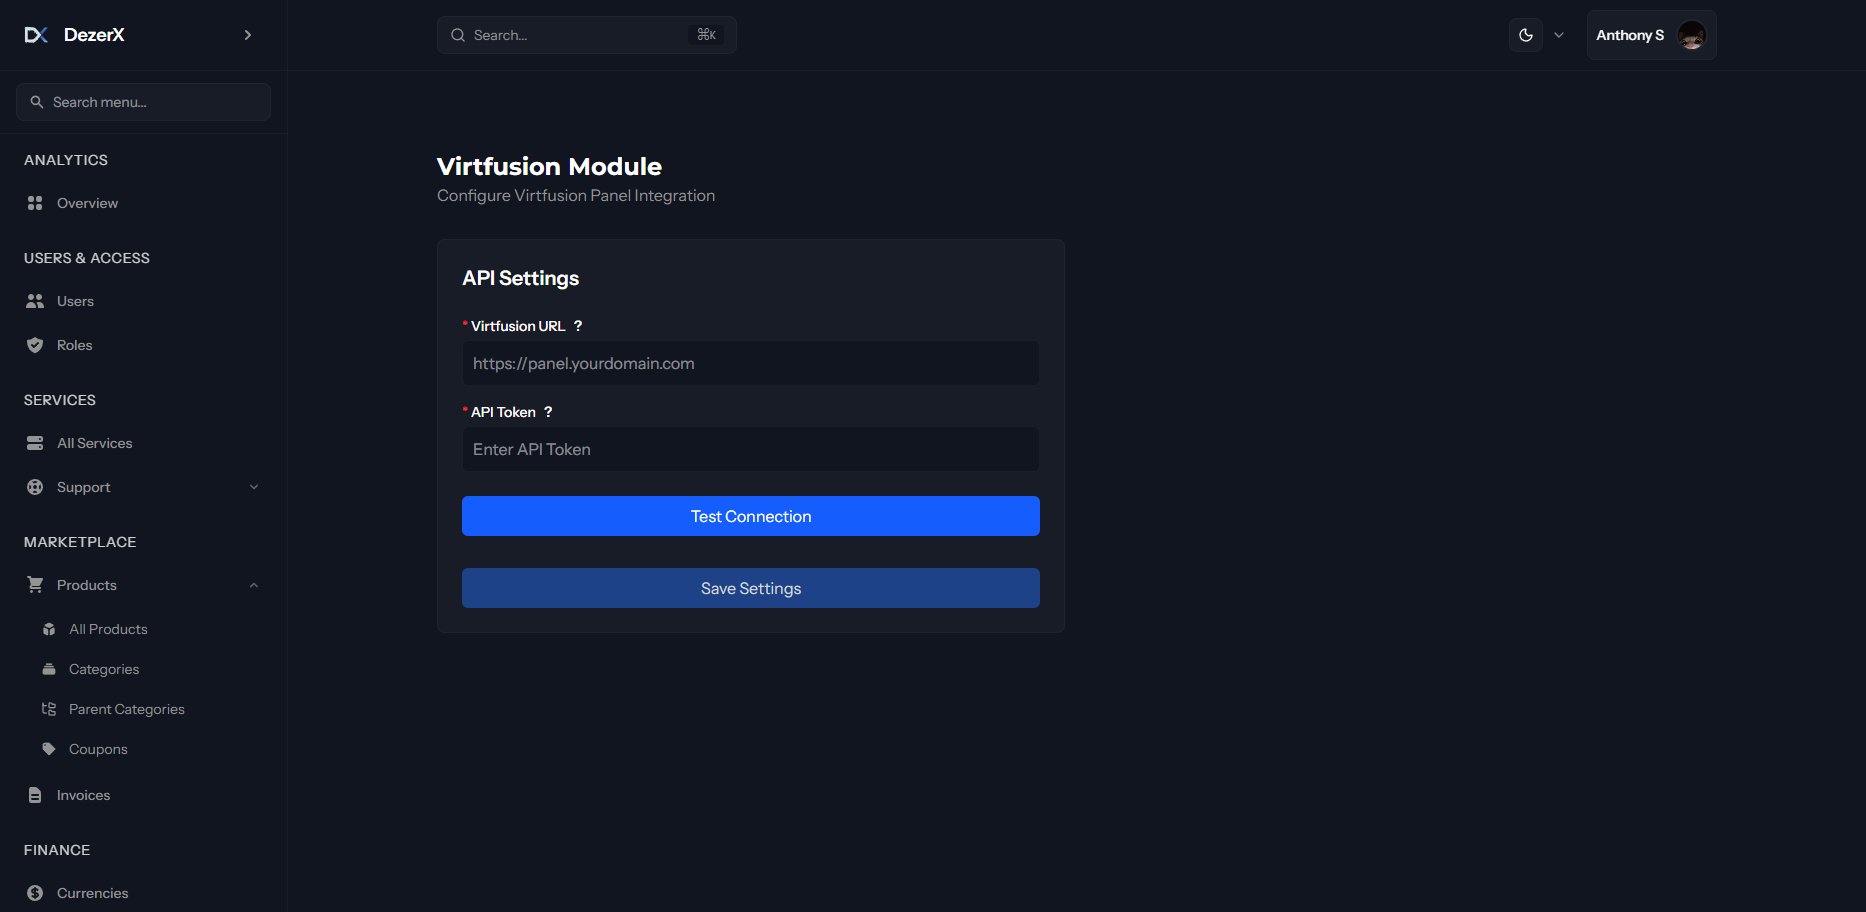Open the Overview menu item

click(x=143, y=203)
